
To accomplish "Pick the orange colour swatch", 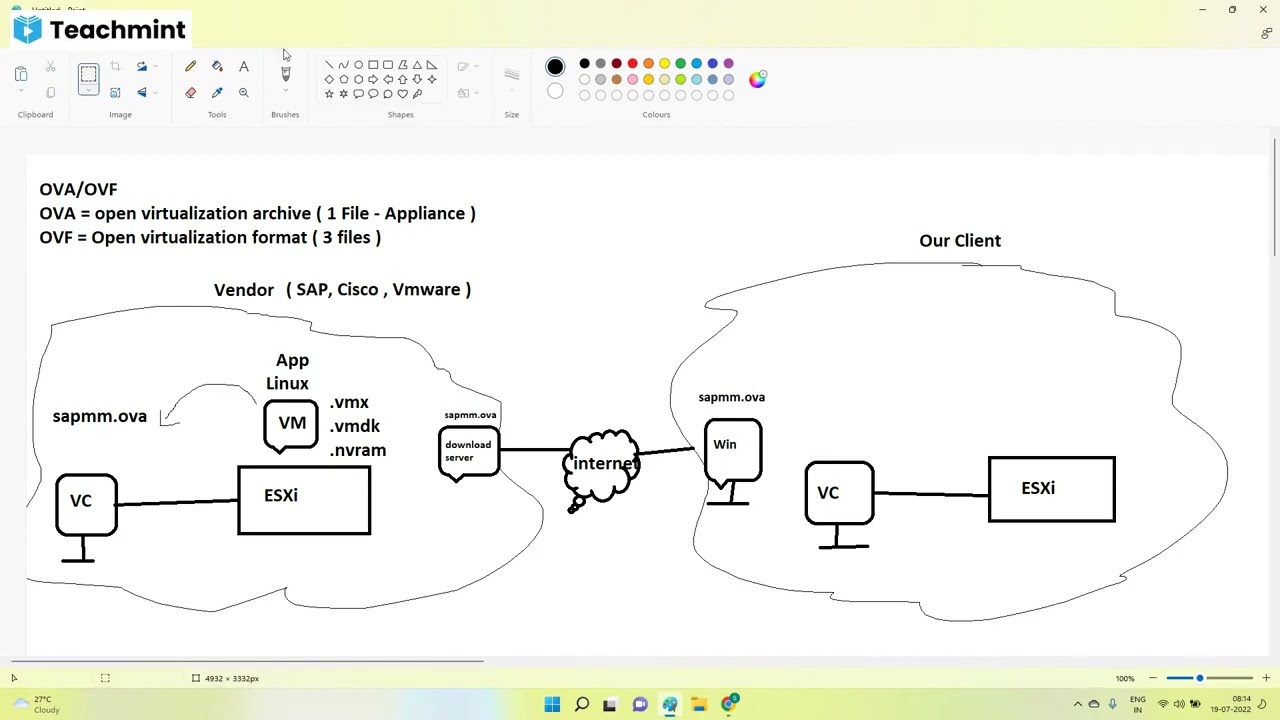I will point(648,64).
